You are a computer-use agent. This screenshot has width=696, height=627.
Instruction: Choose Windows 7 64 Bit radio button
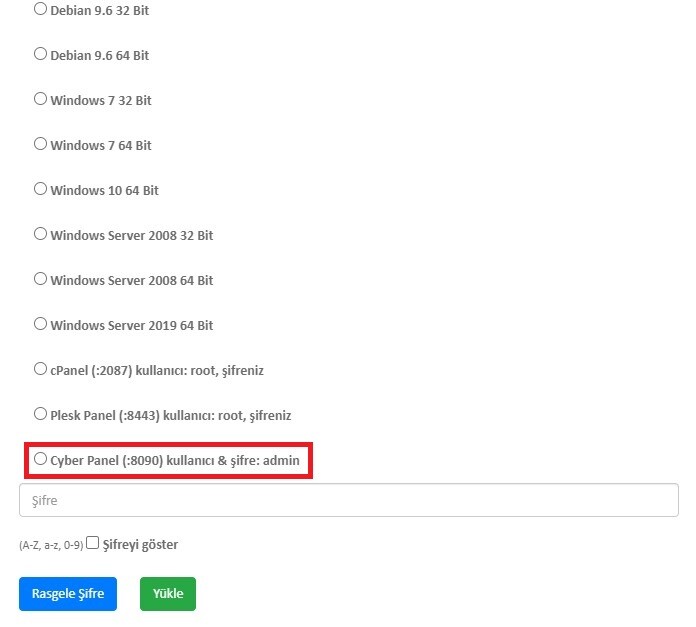(40, 144)
